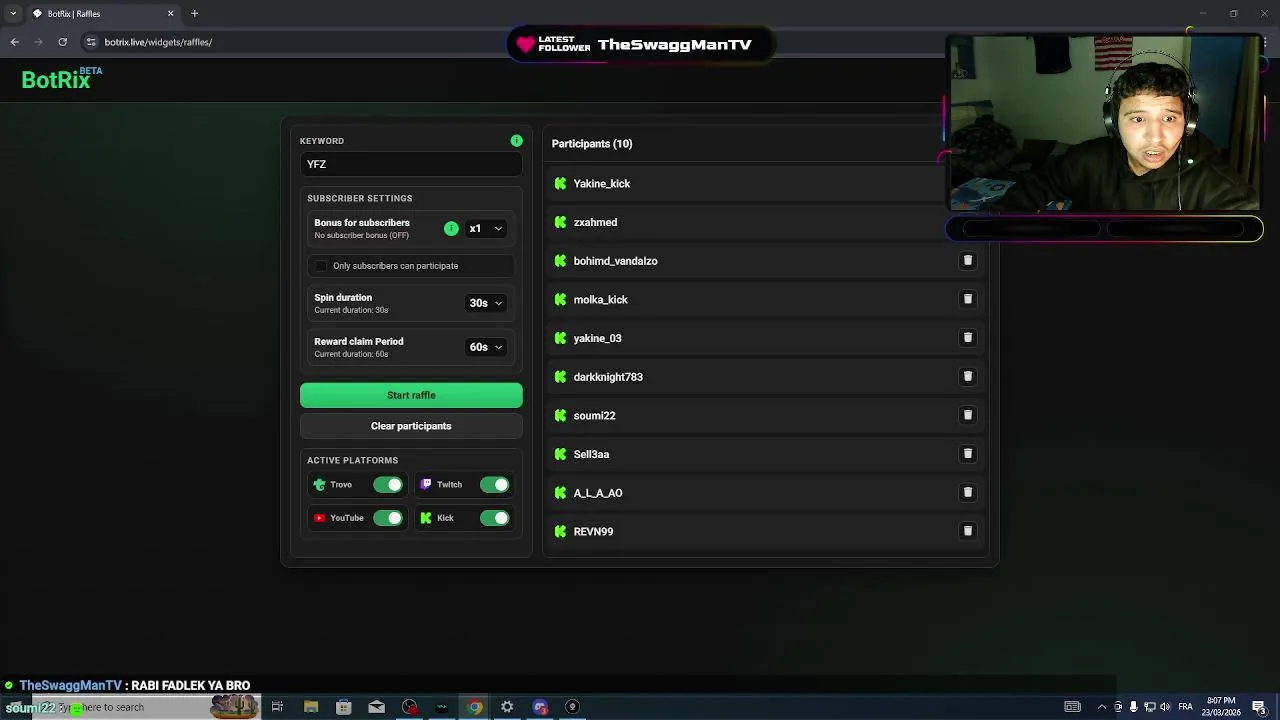Click Kick icon beside Yakine_kick
Viewport: 1280px width, 720px height.
tap(560, 184)
